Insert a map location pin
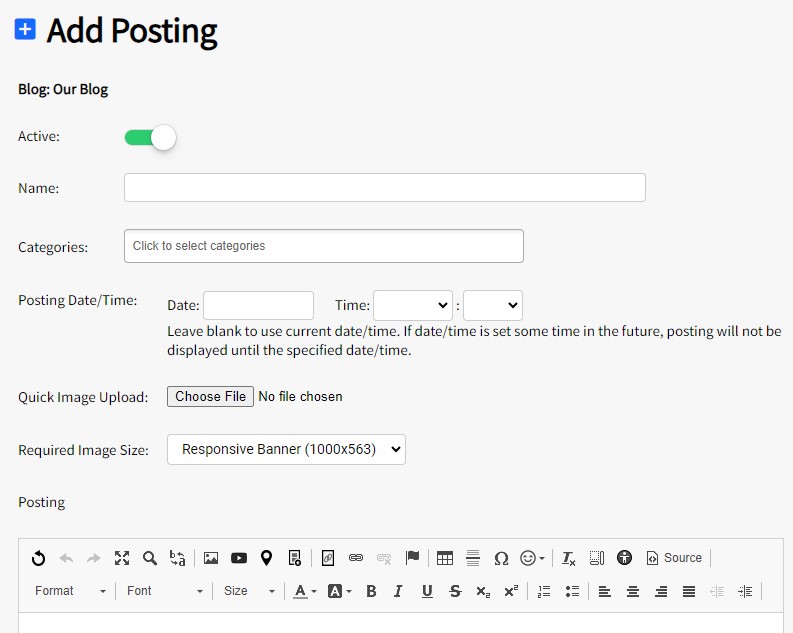This screenshot has height=633, width=793. 267,558
